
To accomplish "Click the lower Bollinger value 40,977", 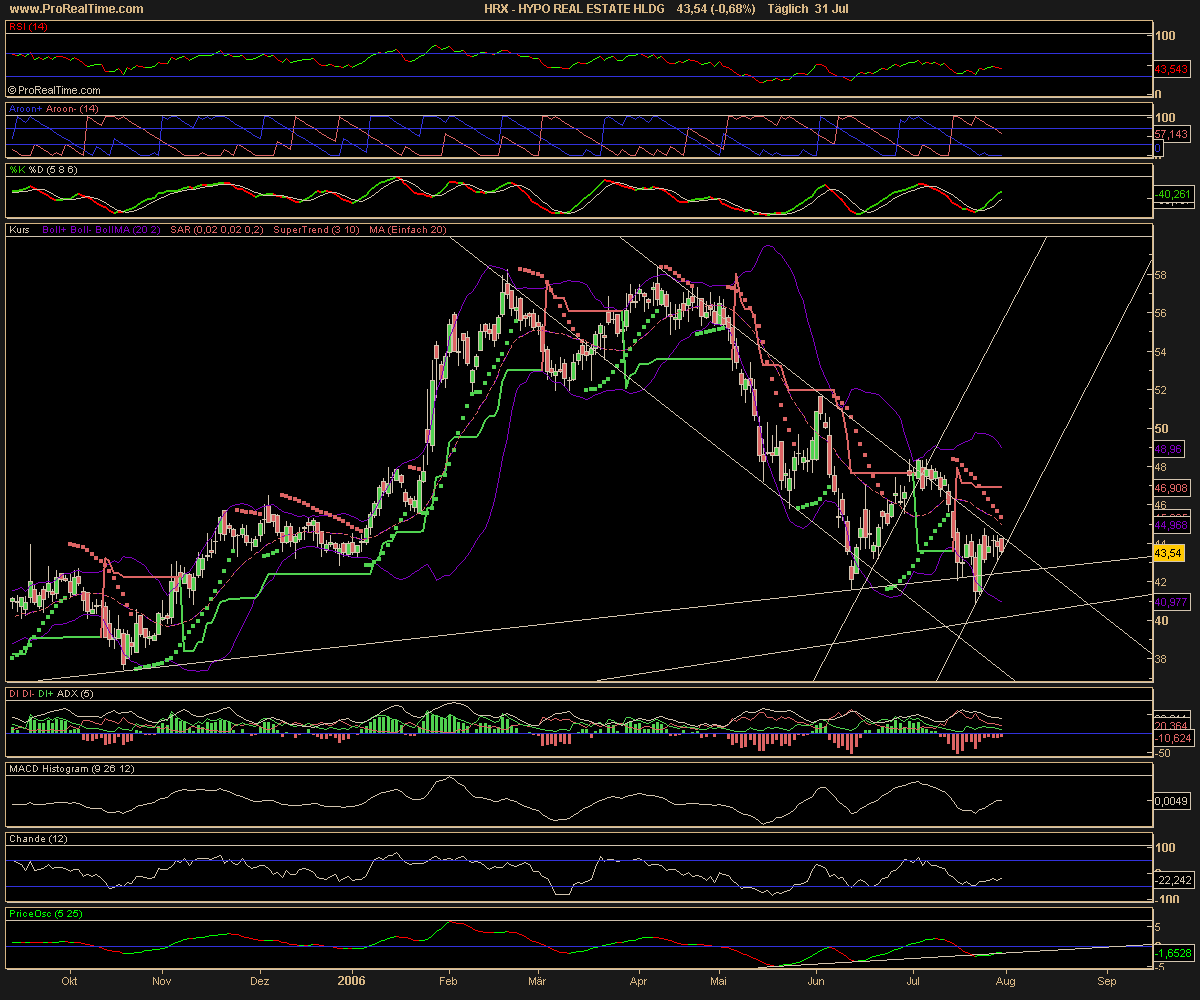I will pos(1170,602).
